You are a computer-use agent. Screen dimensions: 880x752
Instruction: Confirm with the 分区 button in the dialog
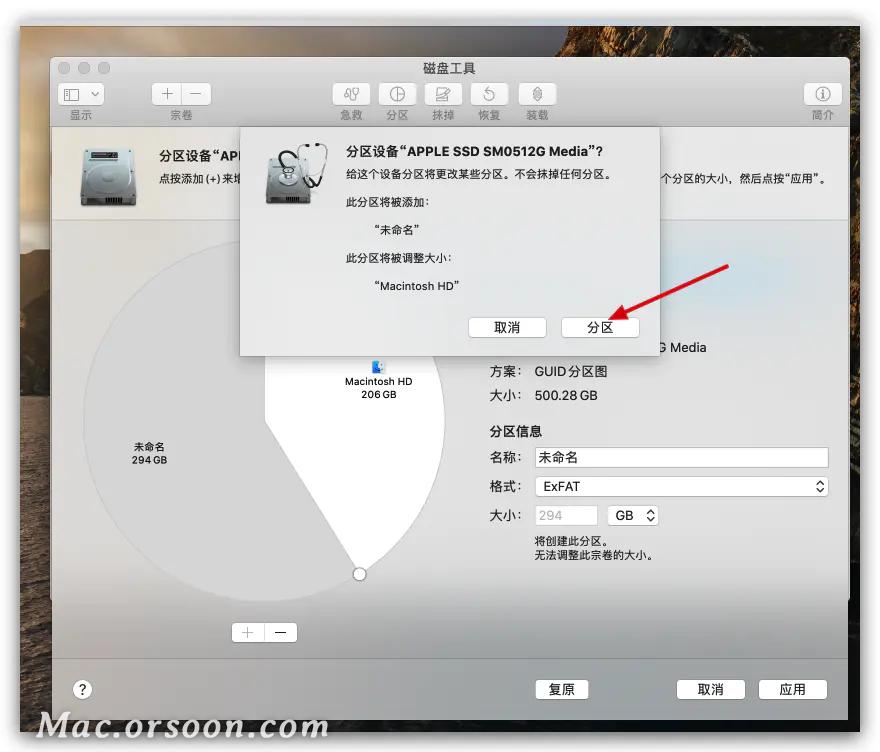coord(600,327)
